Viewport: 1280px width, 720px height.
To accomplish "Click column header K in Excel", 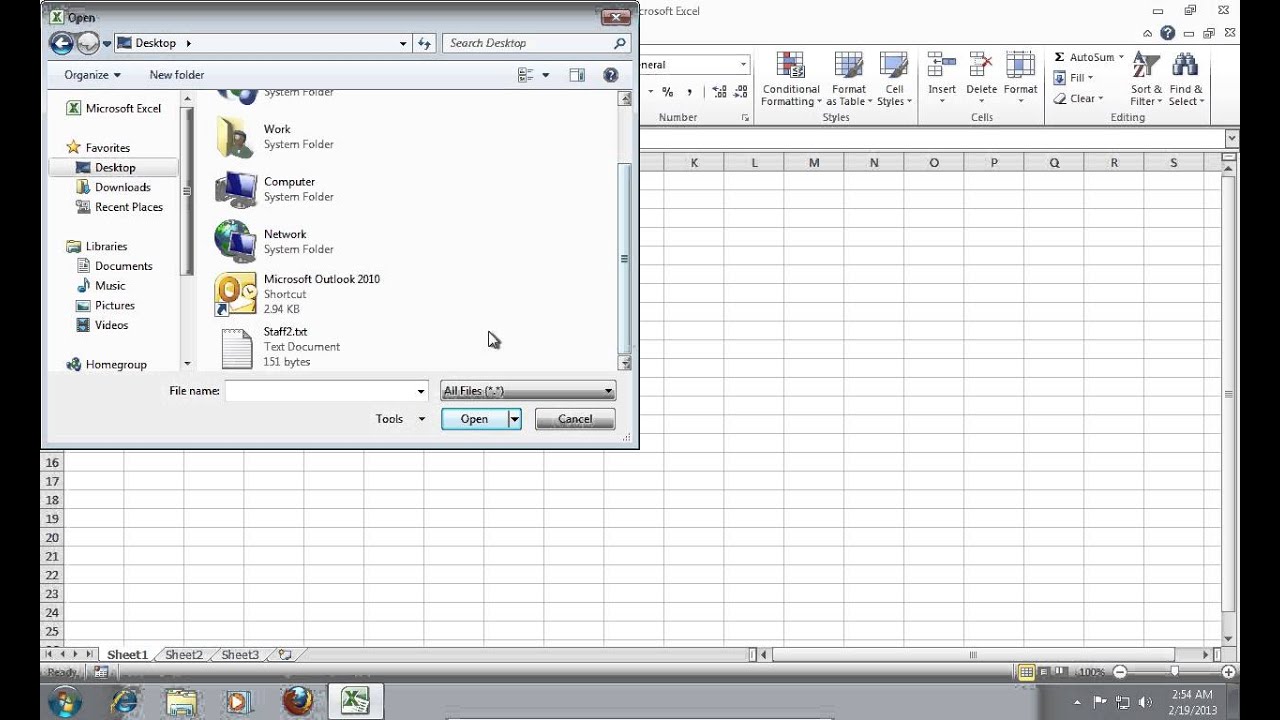I will (x=694, y=163).
